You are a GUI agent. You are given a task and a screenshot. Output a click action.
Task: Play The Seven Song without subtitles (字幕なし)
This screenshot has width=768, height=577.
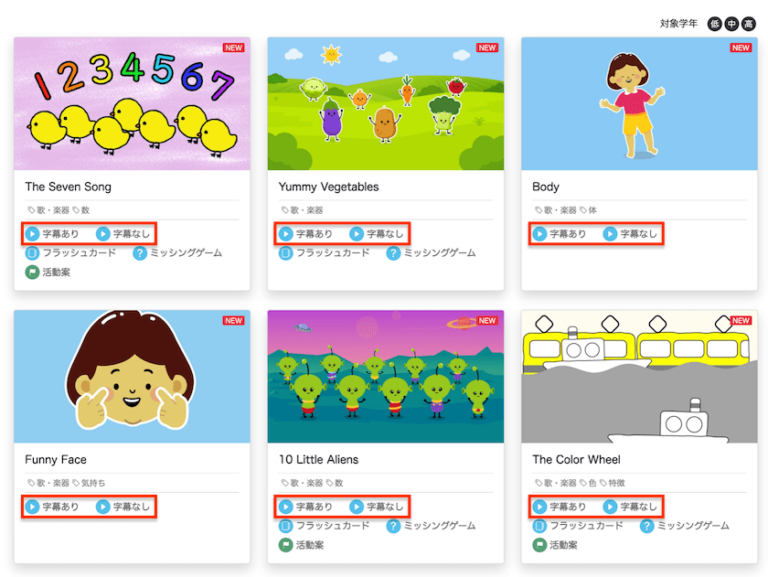tap(123, 234)
